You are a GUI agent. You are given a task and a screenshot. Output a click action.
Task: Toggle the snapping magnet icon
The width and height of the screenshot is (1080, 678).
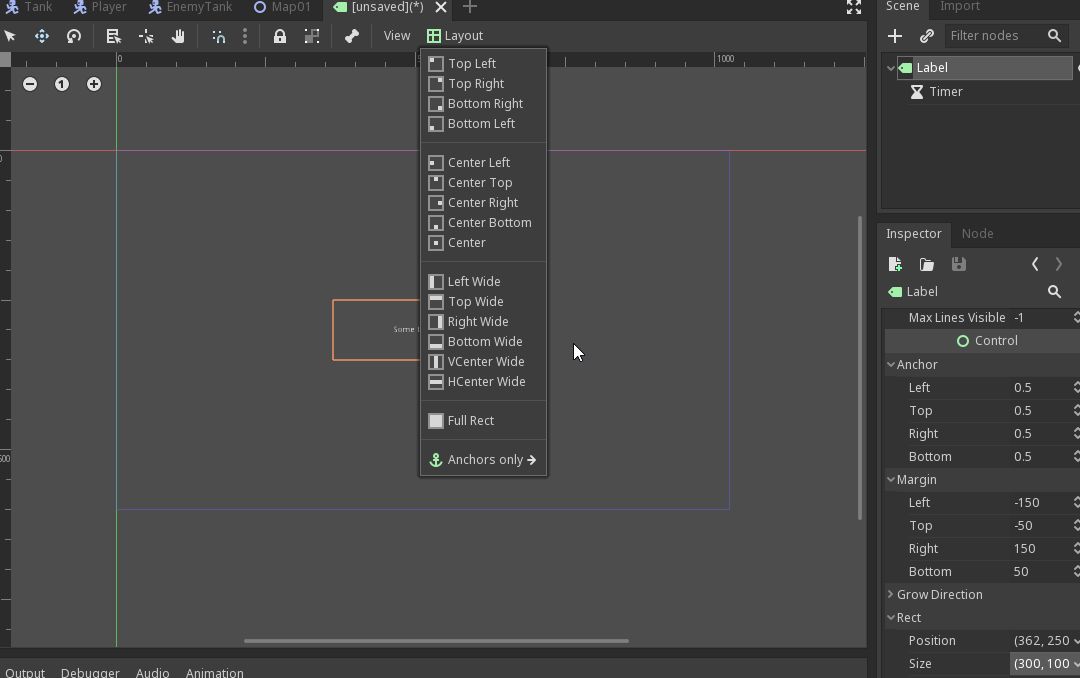pyautogui.click(x=218, y=36)
